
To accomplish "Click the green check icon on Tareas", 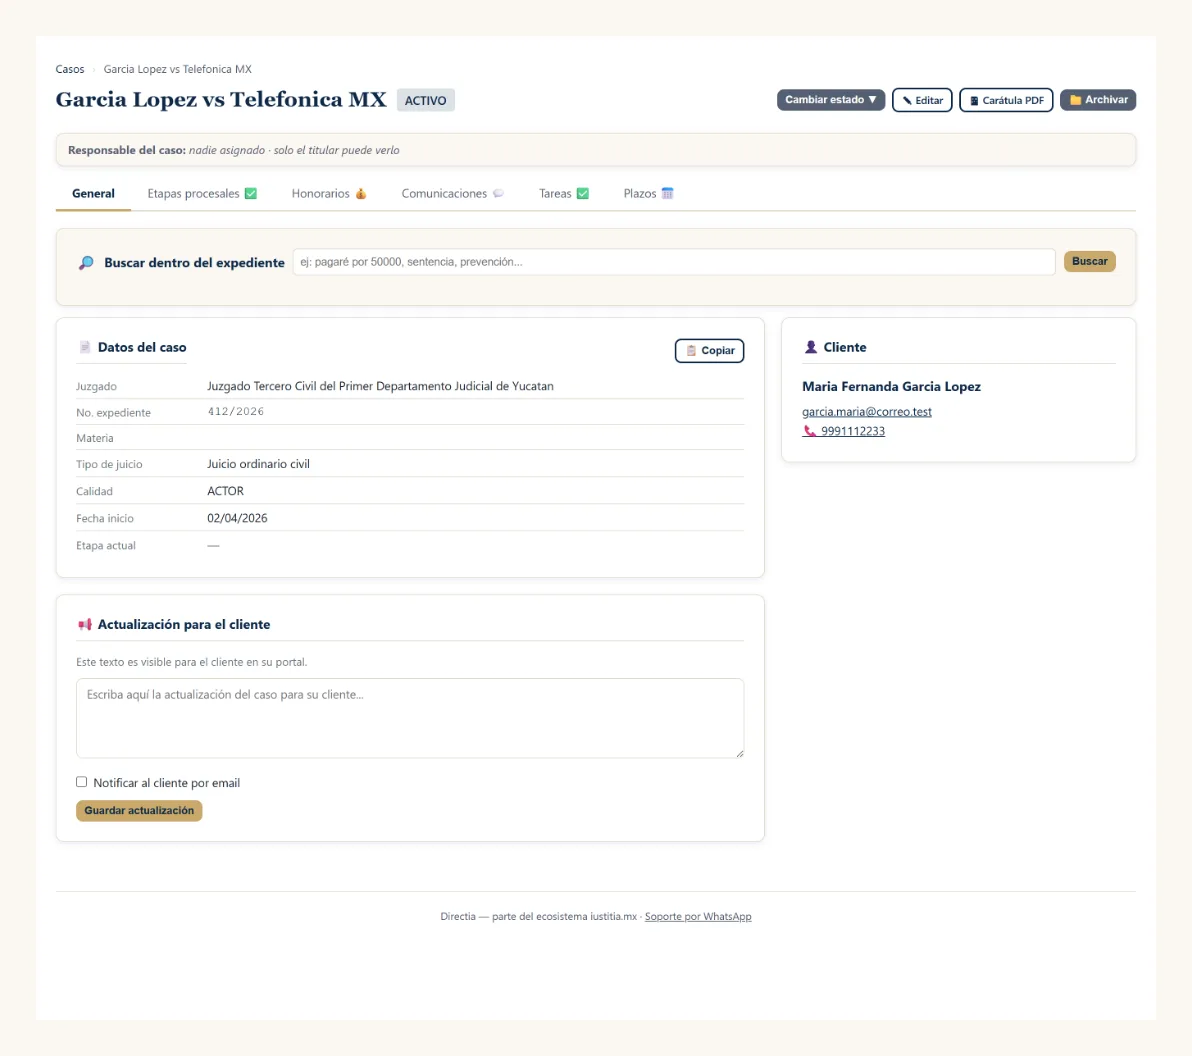I will (x=583, y=193).
